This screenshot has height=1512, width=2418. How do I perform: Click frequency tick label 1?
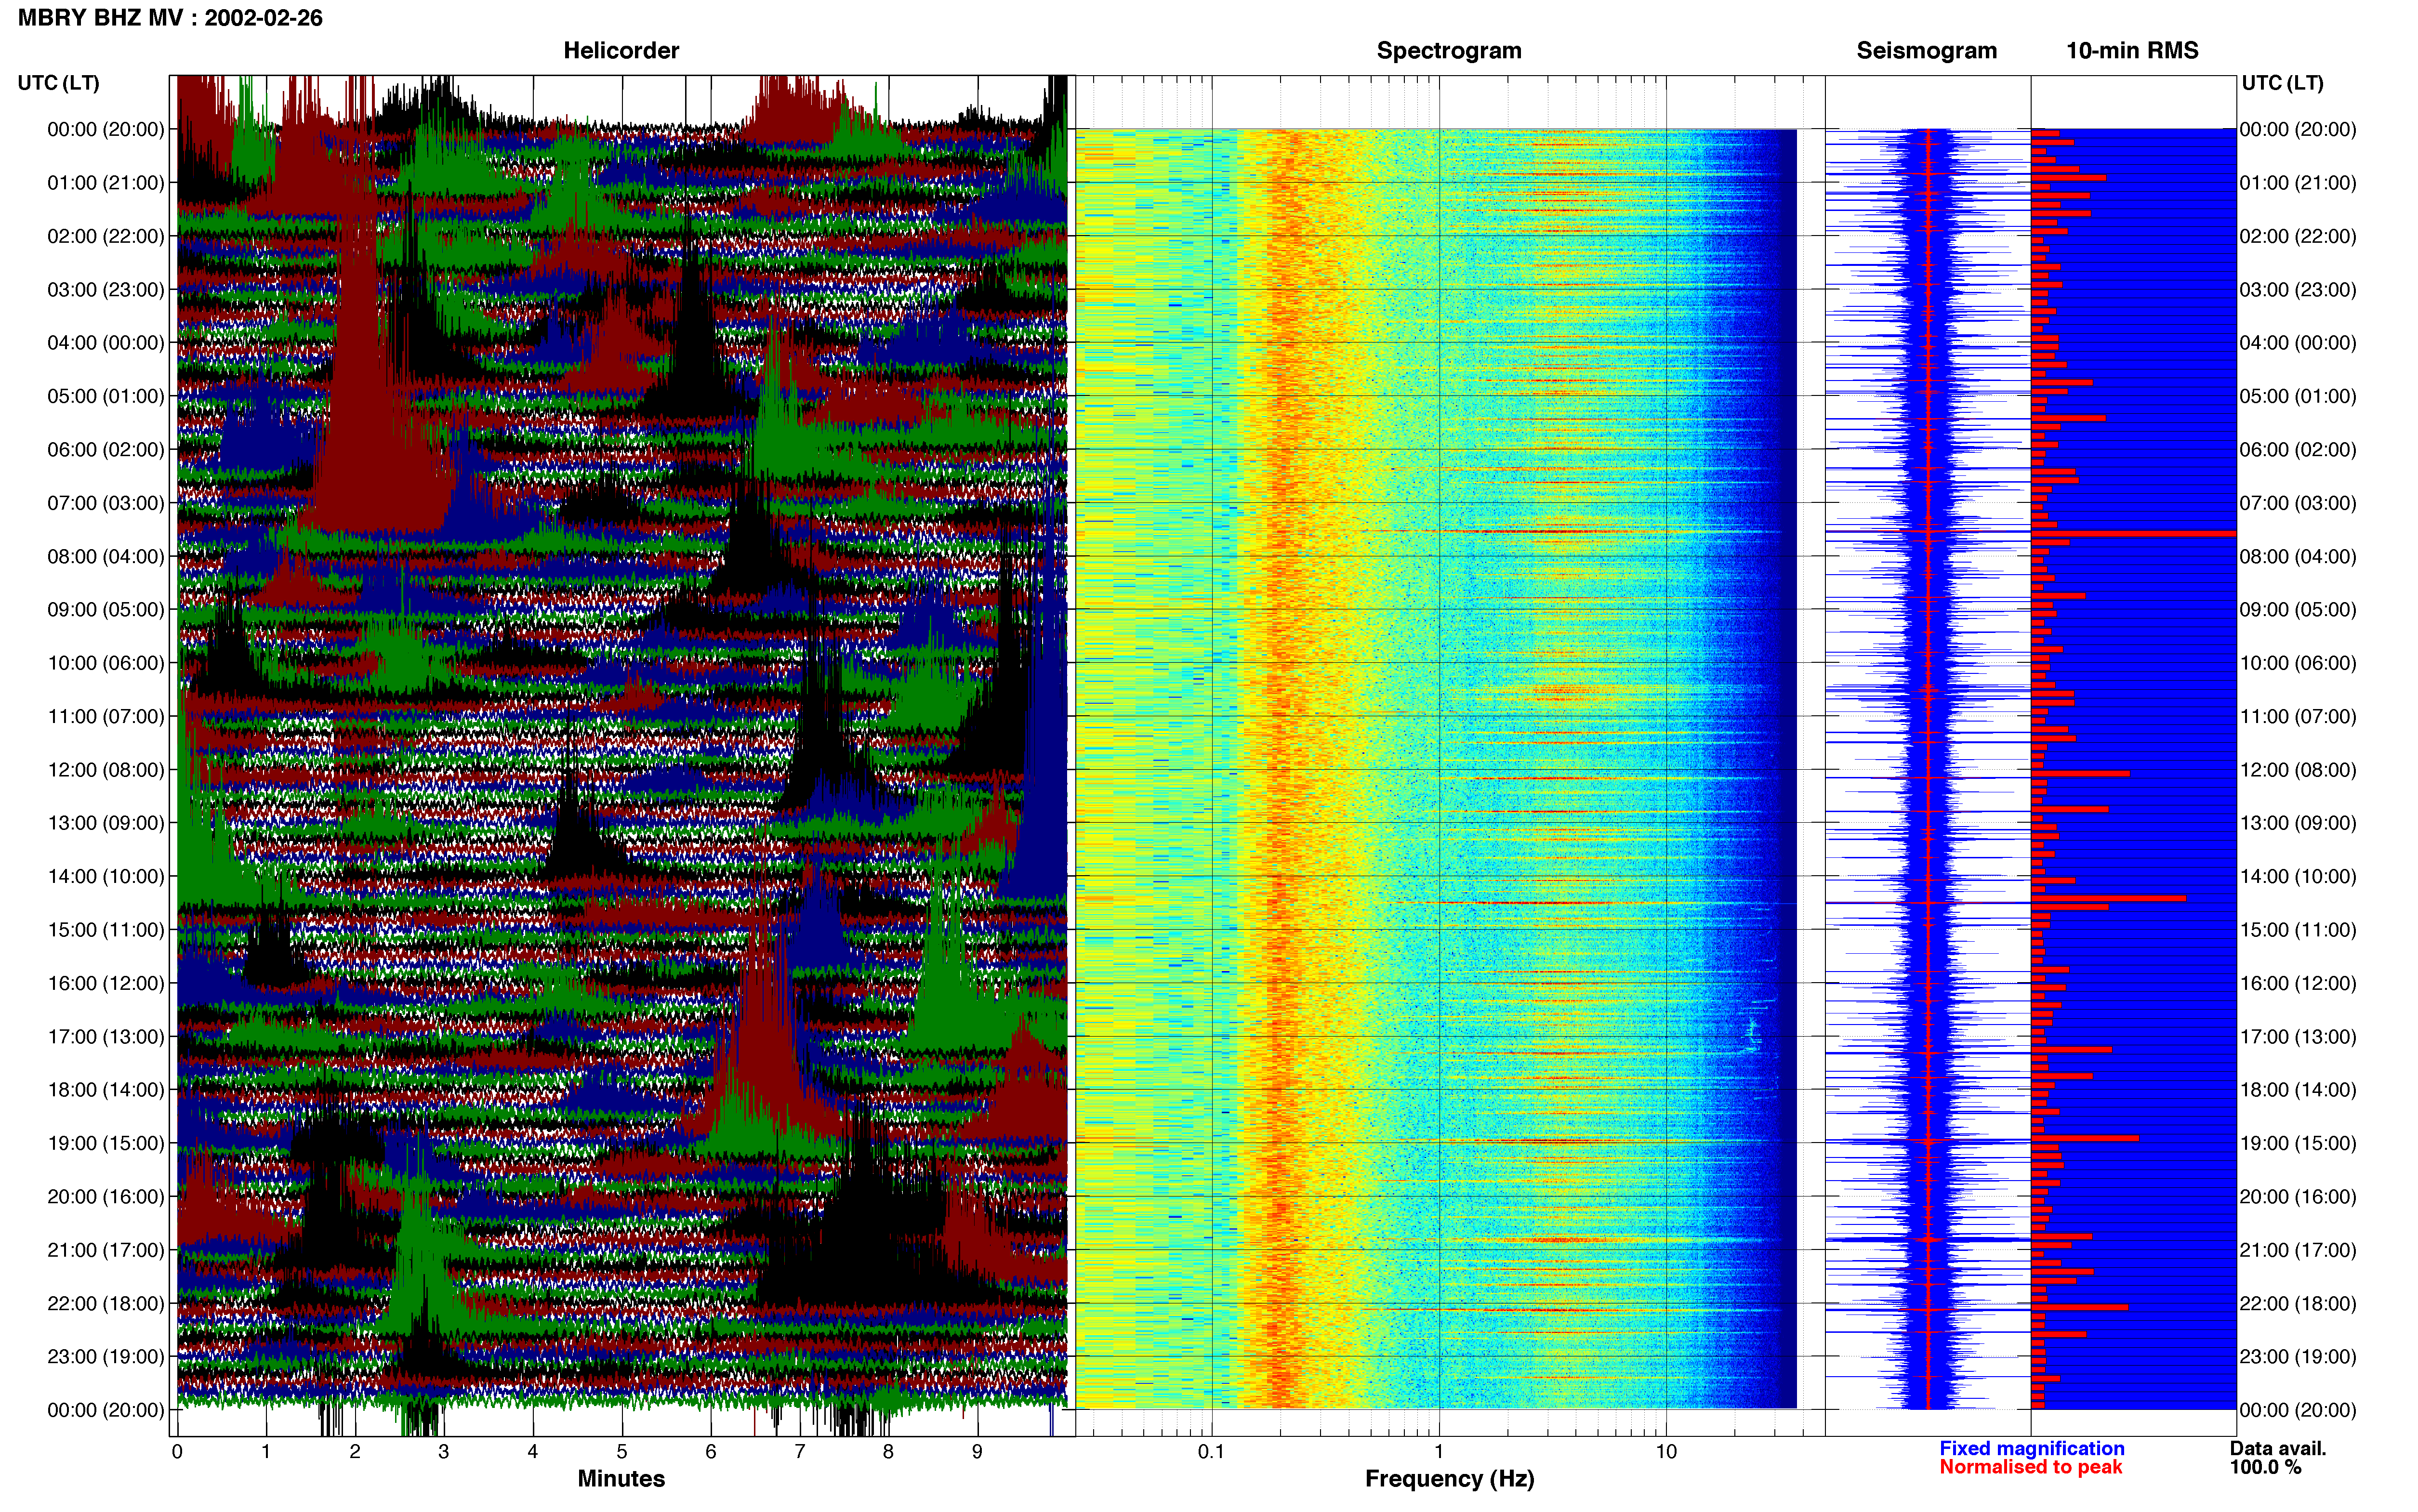(1439, 1452)
